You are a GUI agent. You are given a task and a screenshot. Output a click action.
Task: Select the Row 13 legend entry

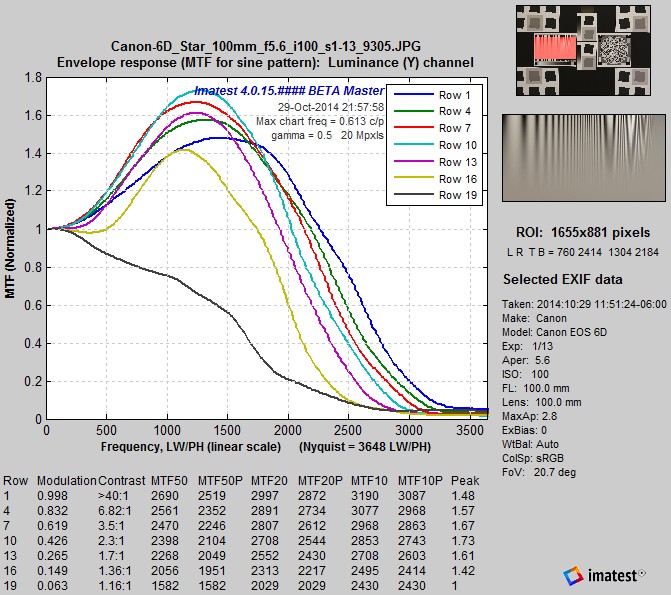click(435, 162)
